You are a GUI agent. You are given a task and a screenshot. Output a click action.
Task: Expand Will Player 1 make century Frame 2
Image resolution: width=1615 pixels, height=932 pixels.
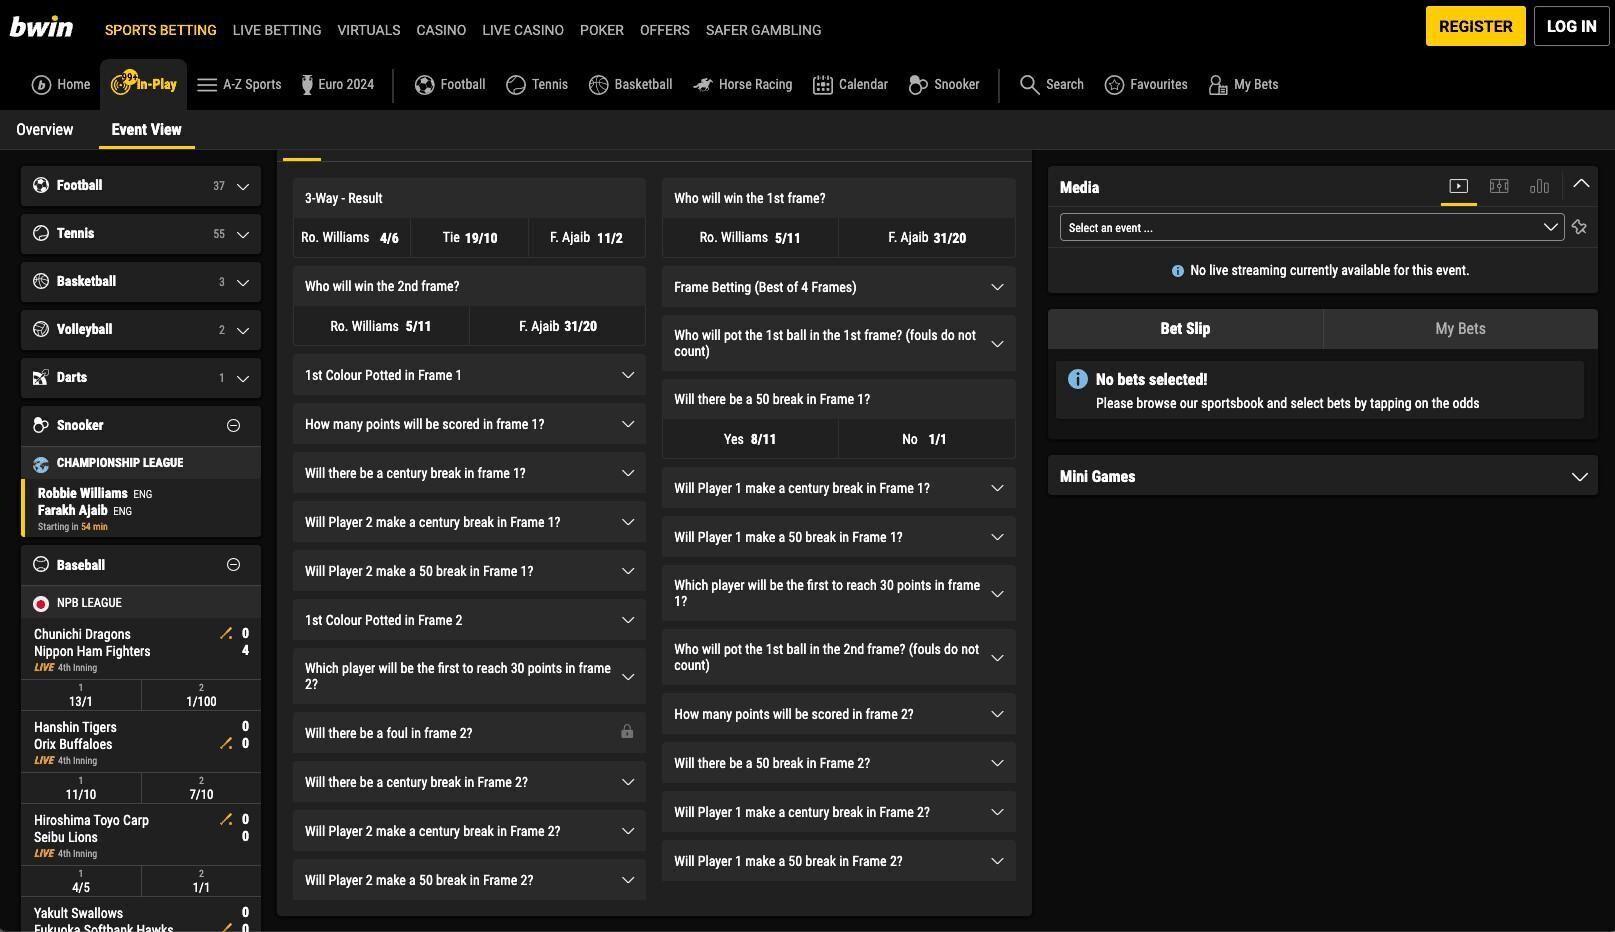coord(839,812)
